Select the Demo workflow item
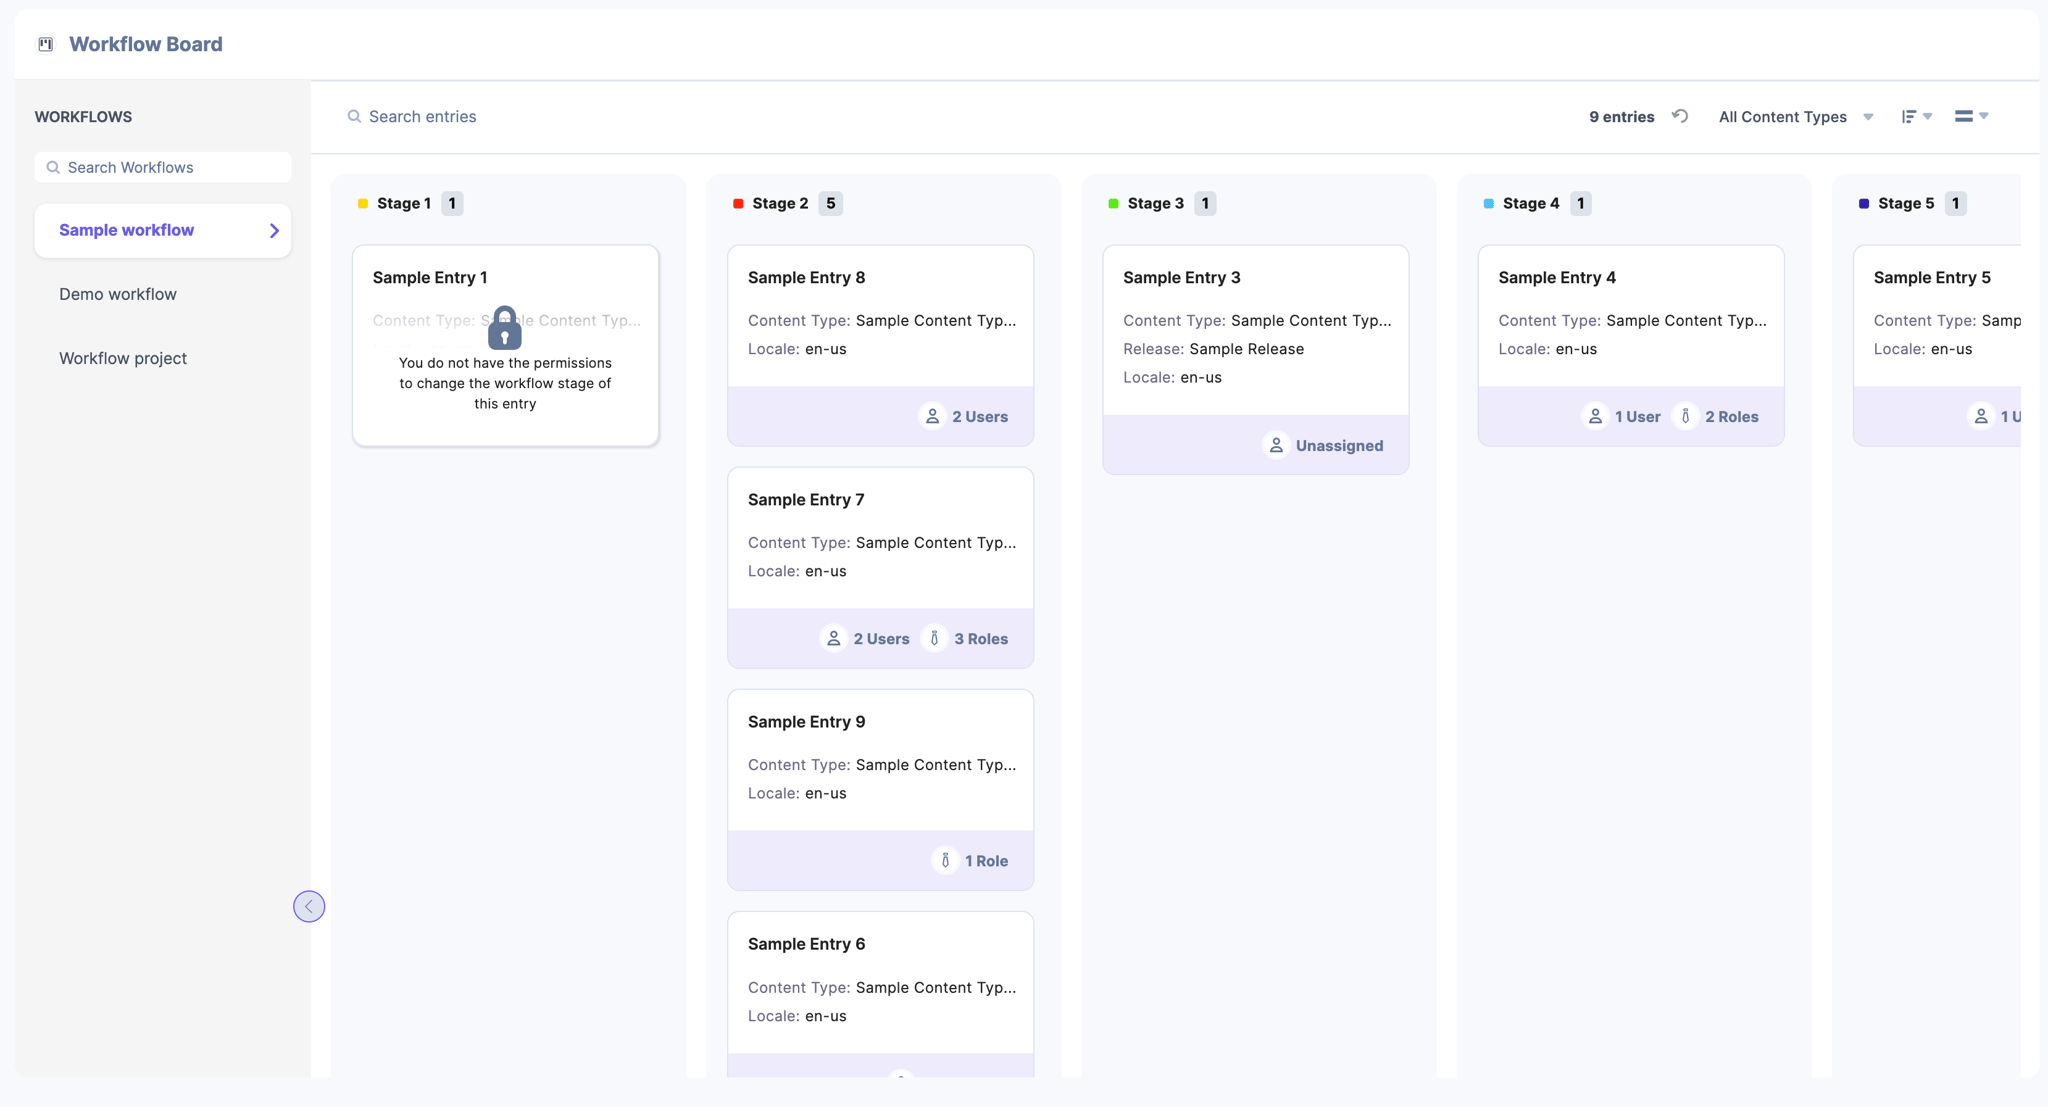Screen dimensions: 2048x1107 coord(118,294)
